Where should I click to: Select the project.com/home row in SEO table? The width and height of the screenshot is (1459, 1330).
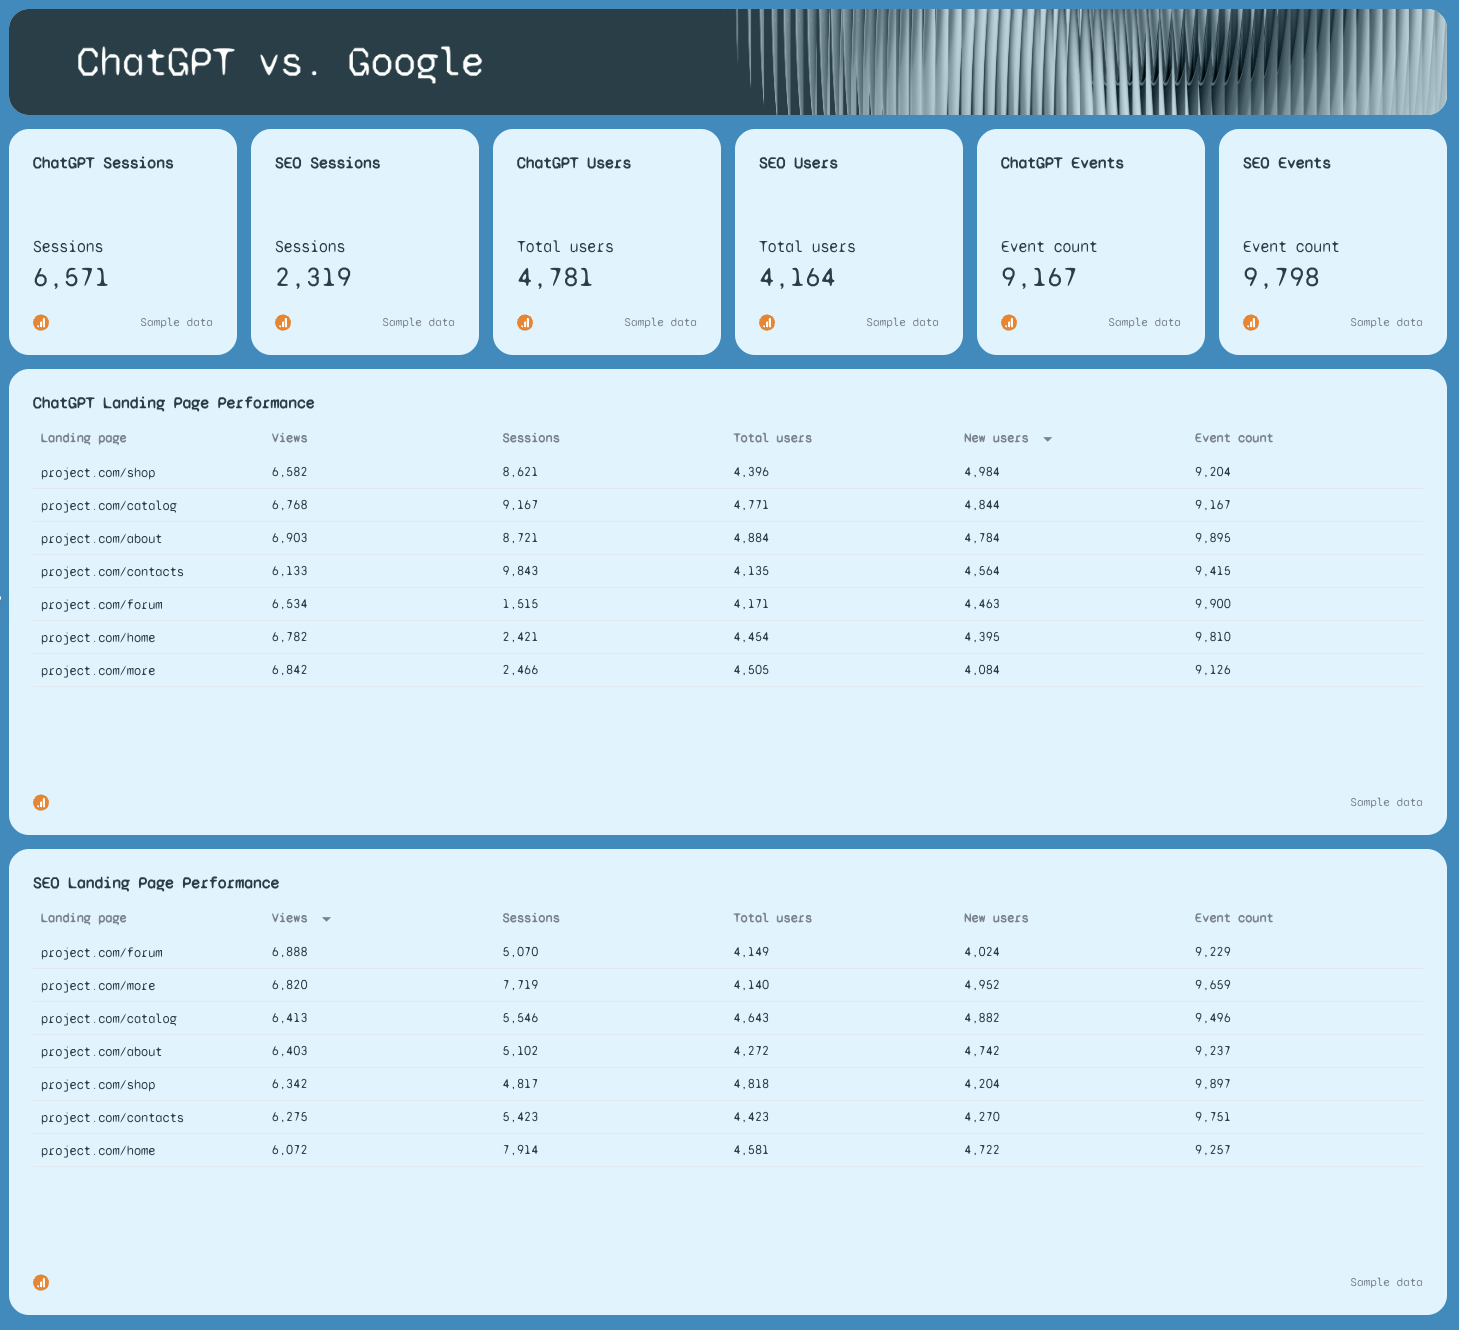point(97,1150)
